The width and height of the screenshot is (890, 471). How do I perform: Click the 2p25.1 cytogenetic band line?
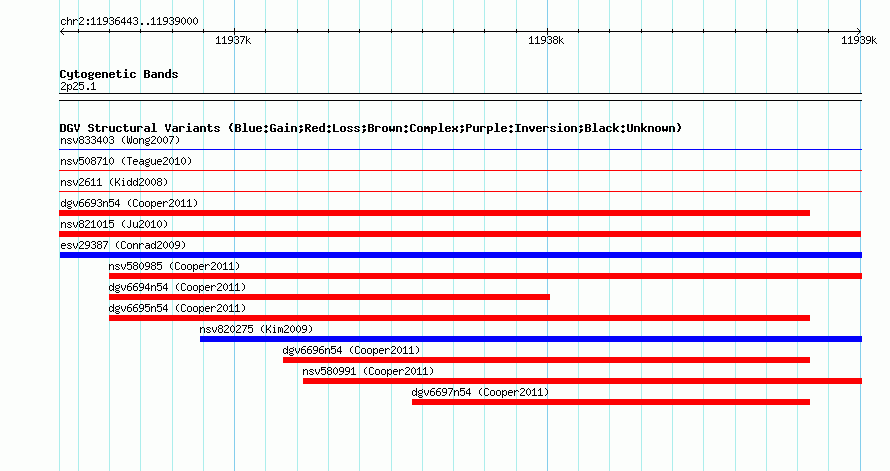(460, 97)
